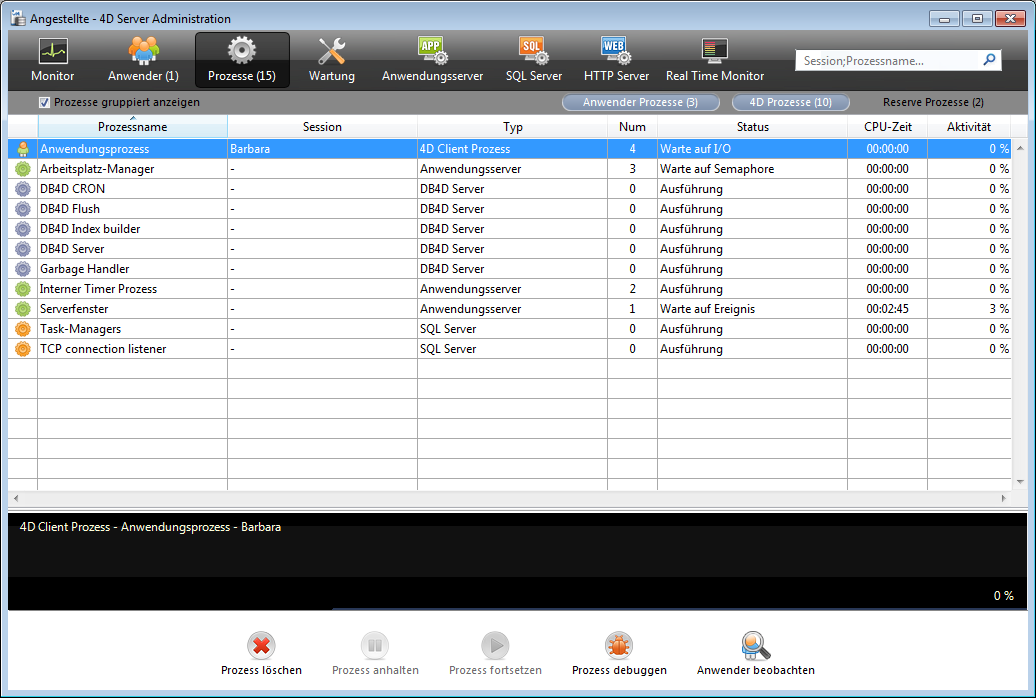Open the Real Time Monitor page
Screen dimensions: 1036x698
tap(714, 51)
